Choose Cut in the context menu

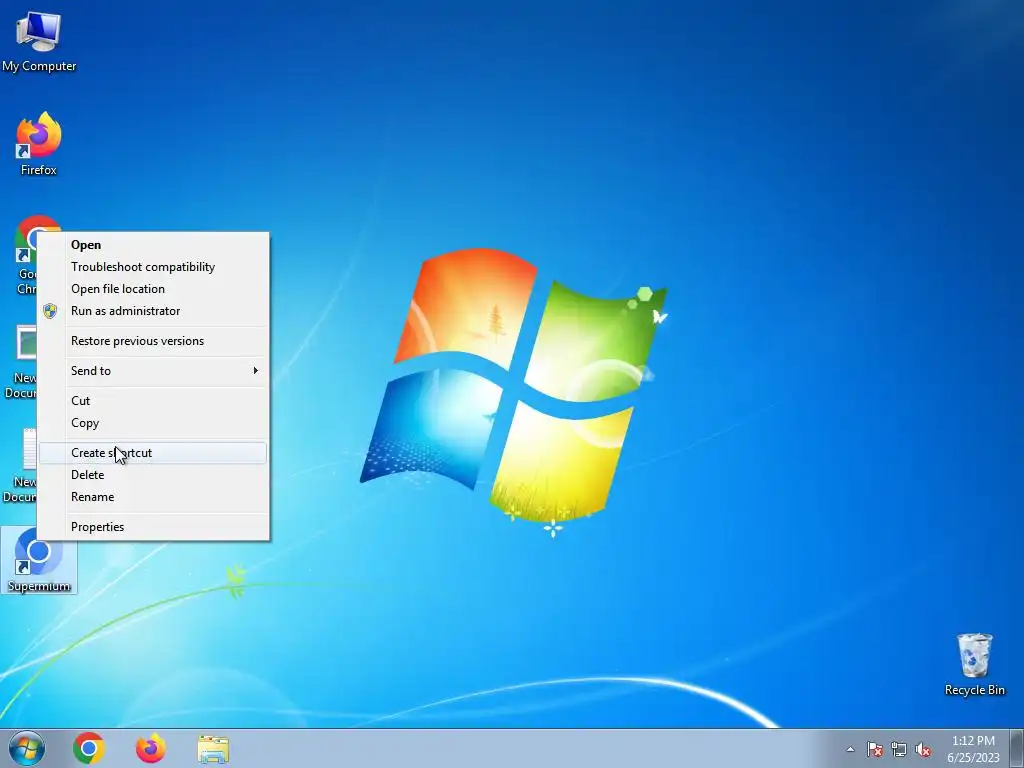(153, 401)
